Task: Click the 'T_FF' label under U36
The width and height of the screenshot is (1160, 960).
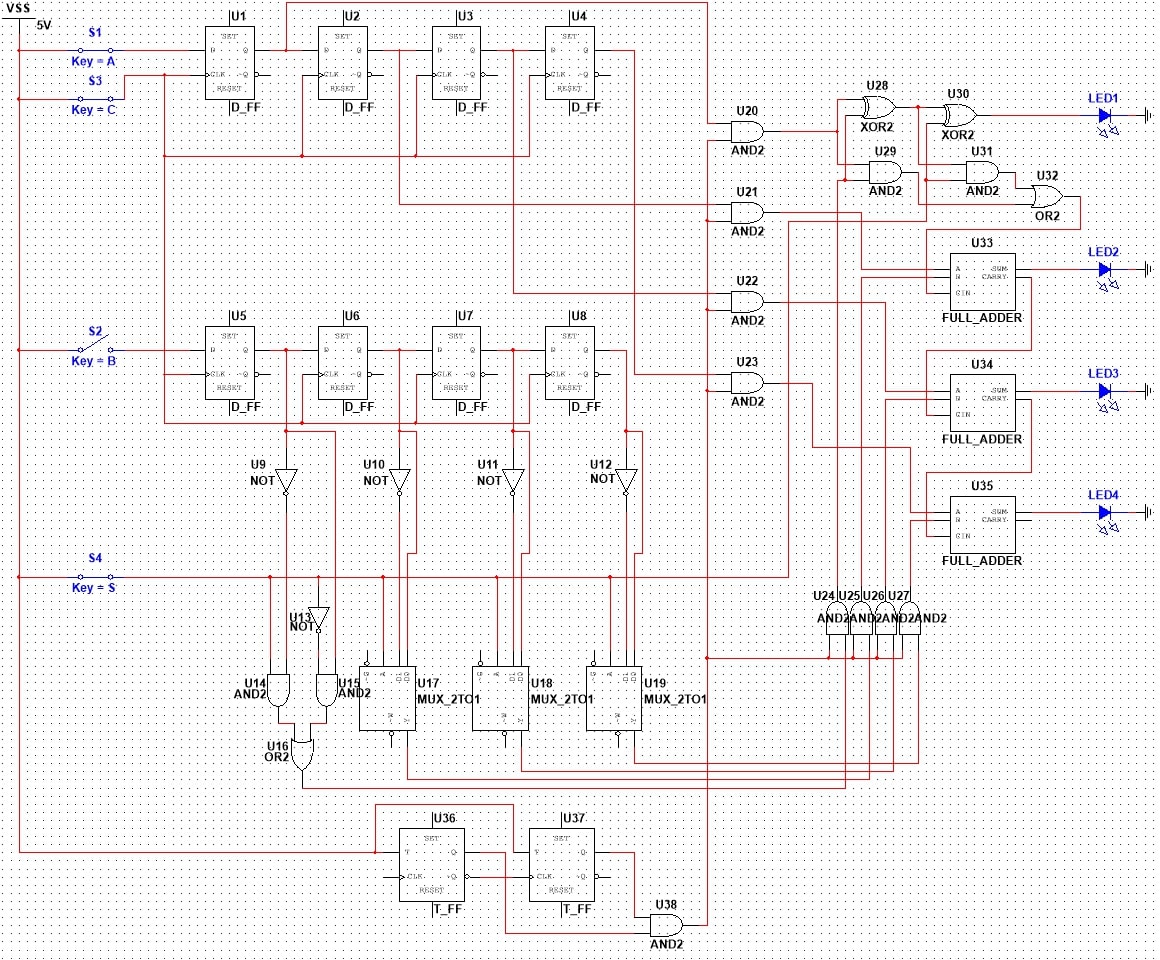Action: [x=448, y=909]
